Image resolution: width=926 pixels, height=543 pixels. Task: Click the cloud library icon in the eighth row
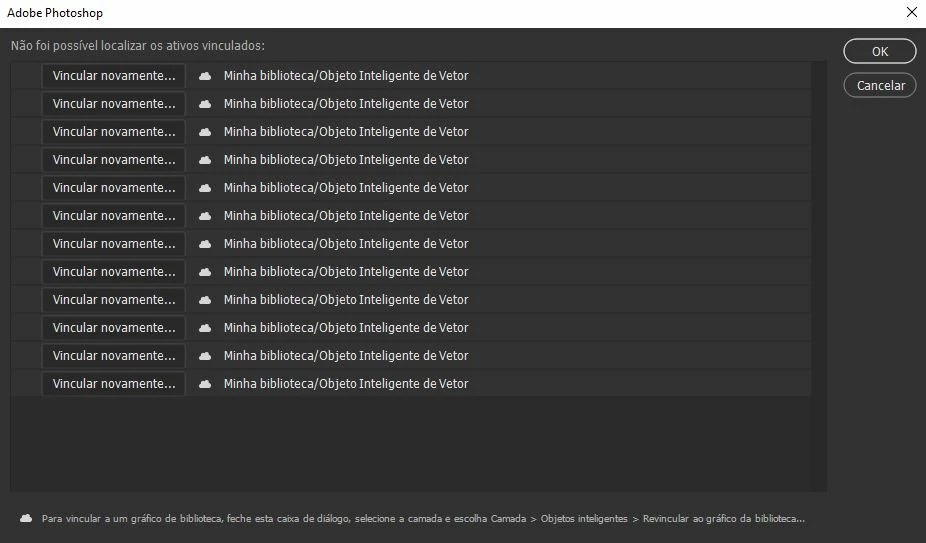(x=205, y=272)
